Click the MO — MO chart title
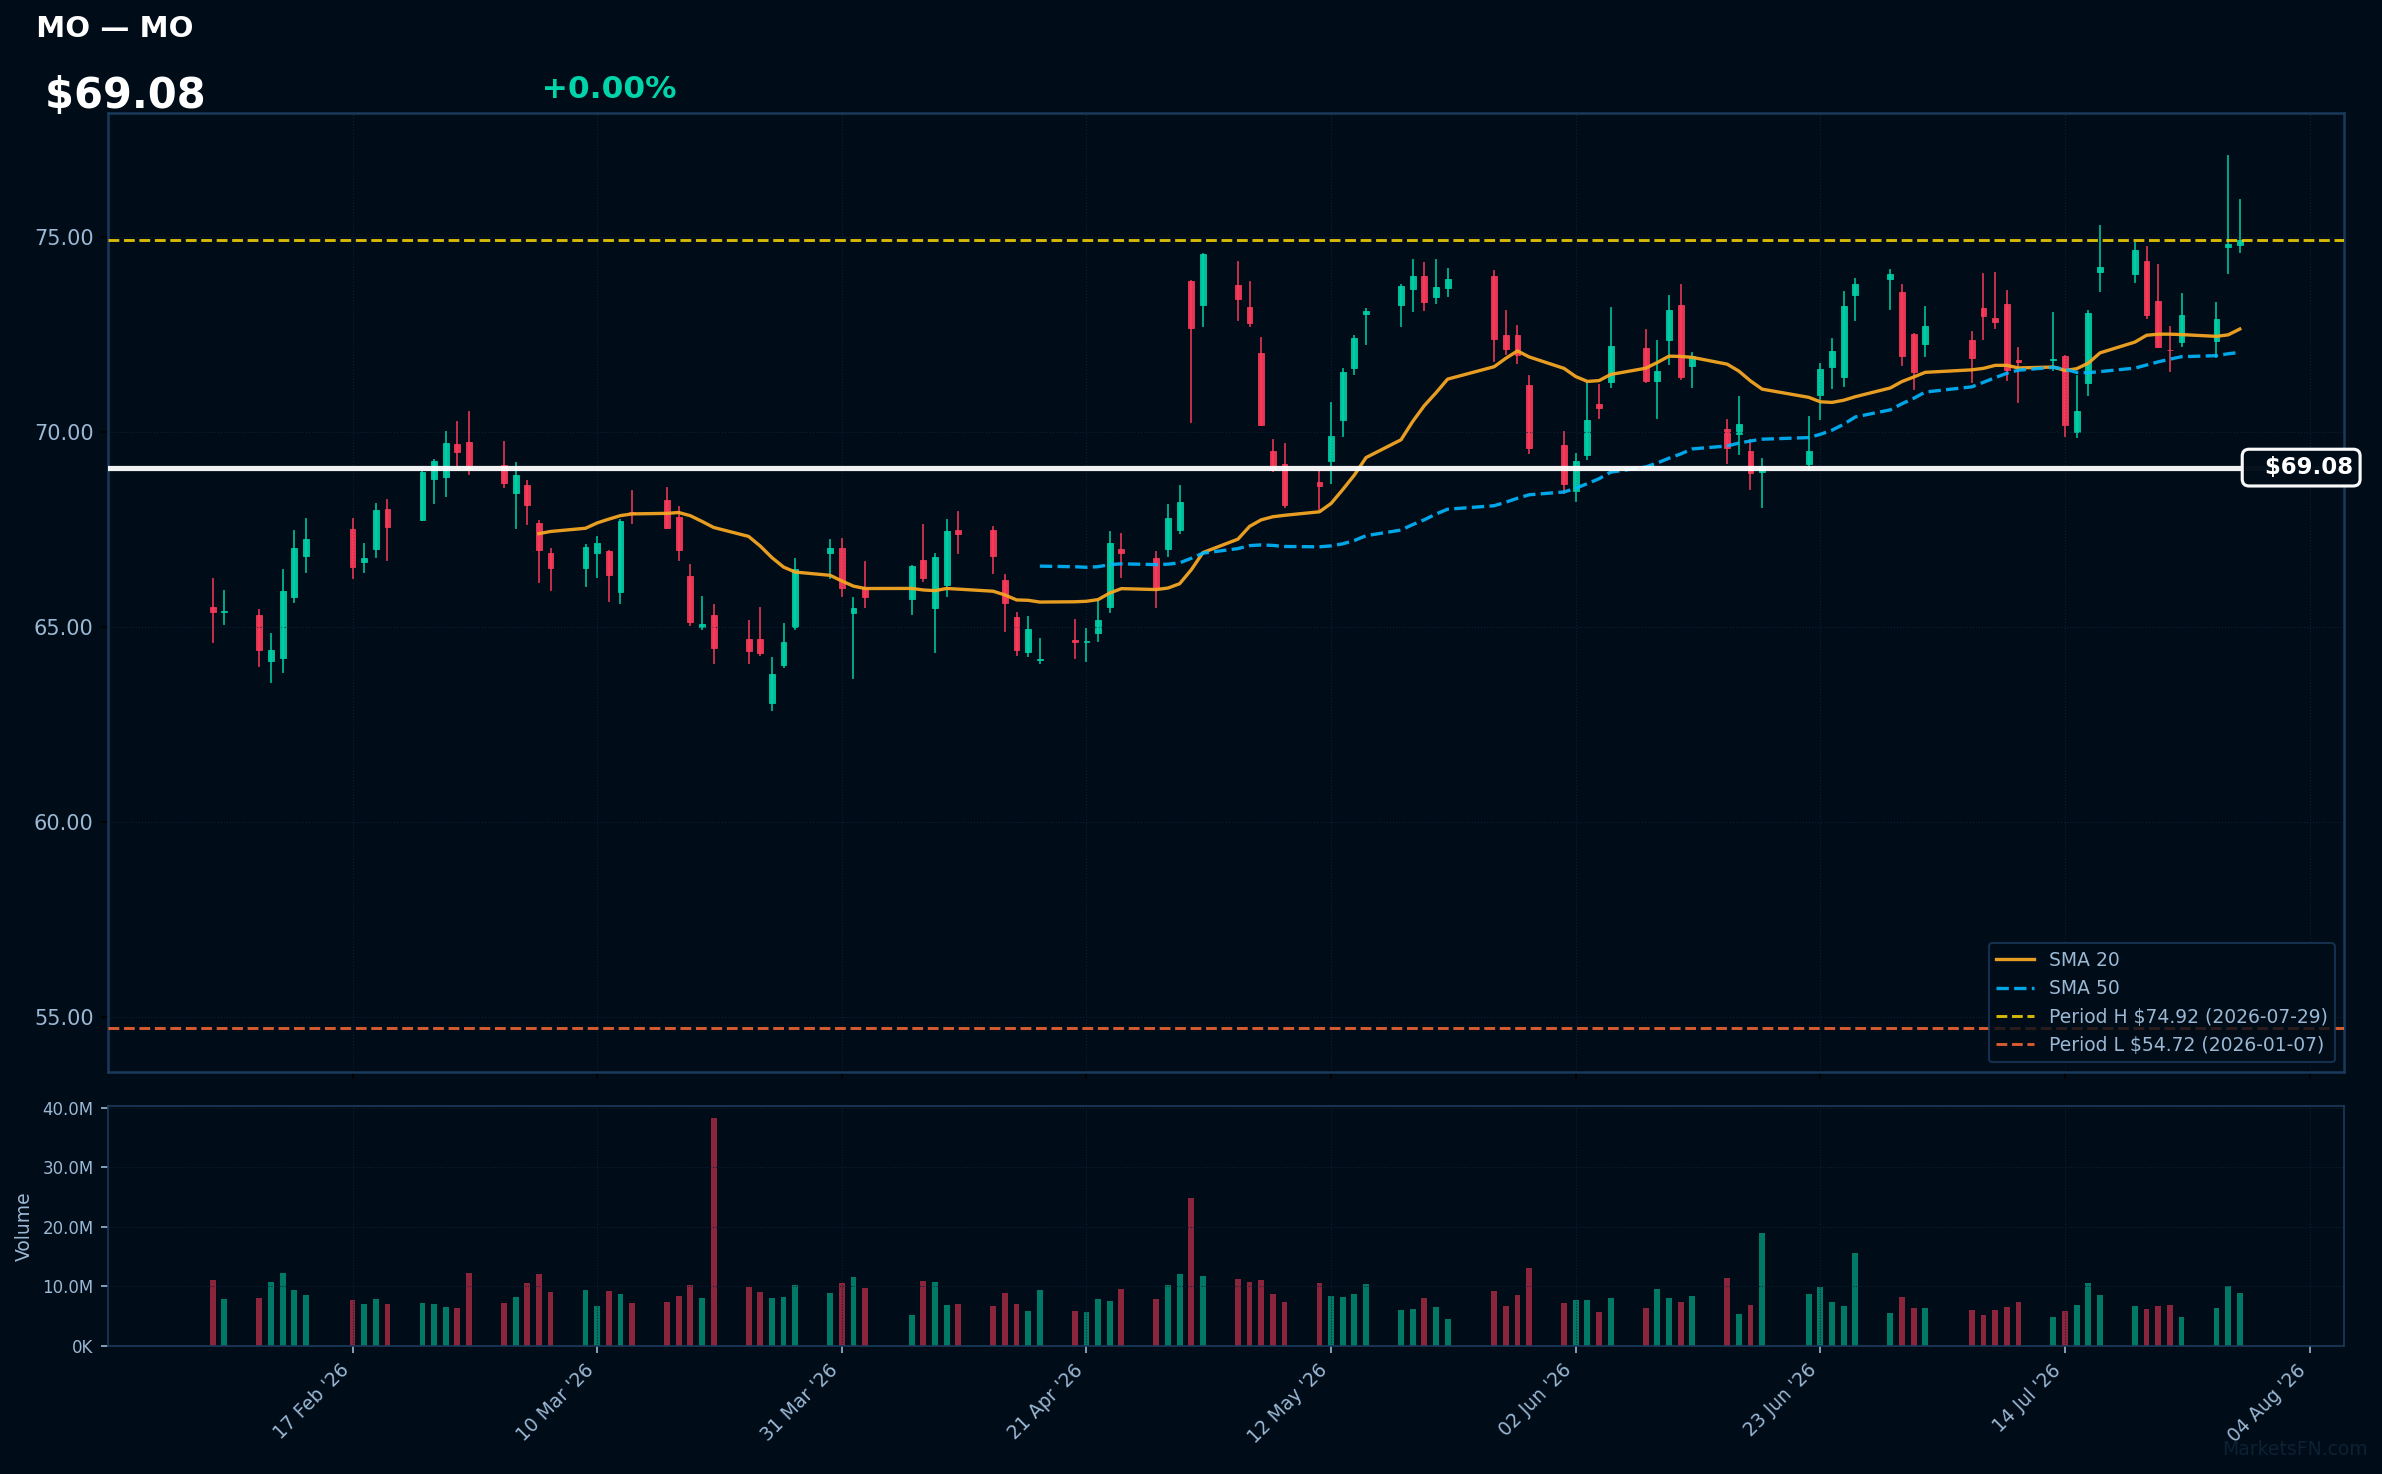The image size is (2382, 1474). 114,27
